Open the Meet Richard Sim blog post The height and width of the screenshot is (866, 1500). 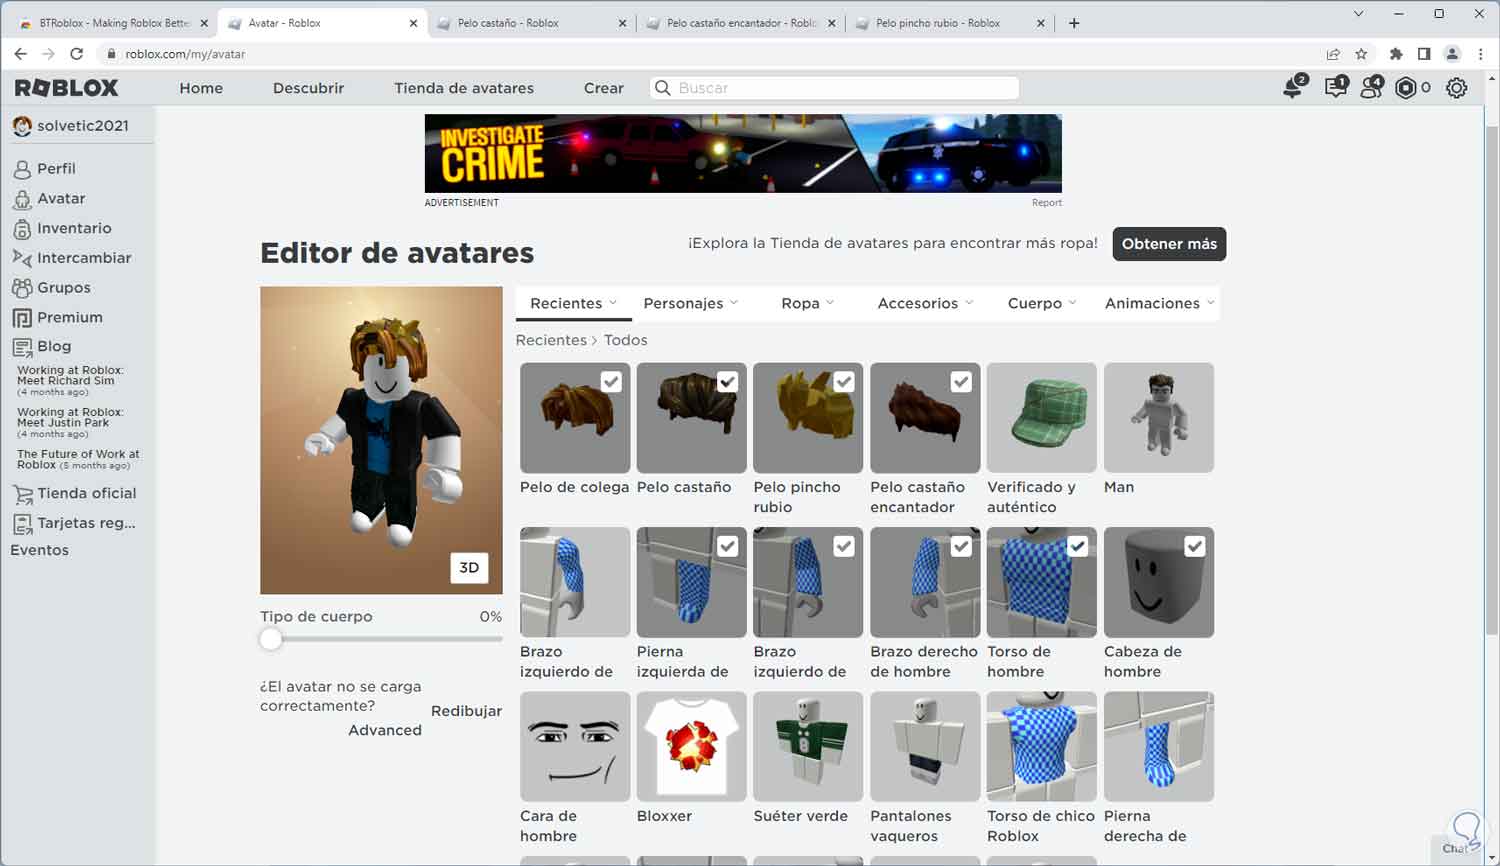click(x=70, y=380)
